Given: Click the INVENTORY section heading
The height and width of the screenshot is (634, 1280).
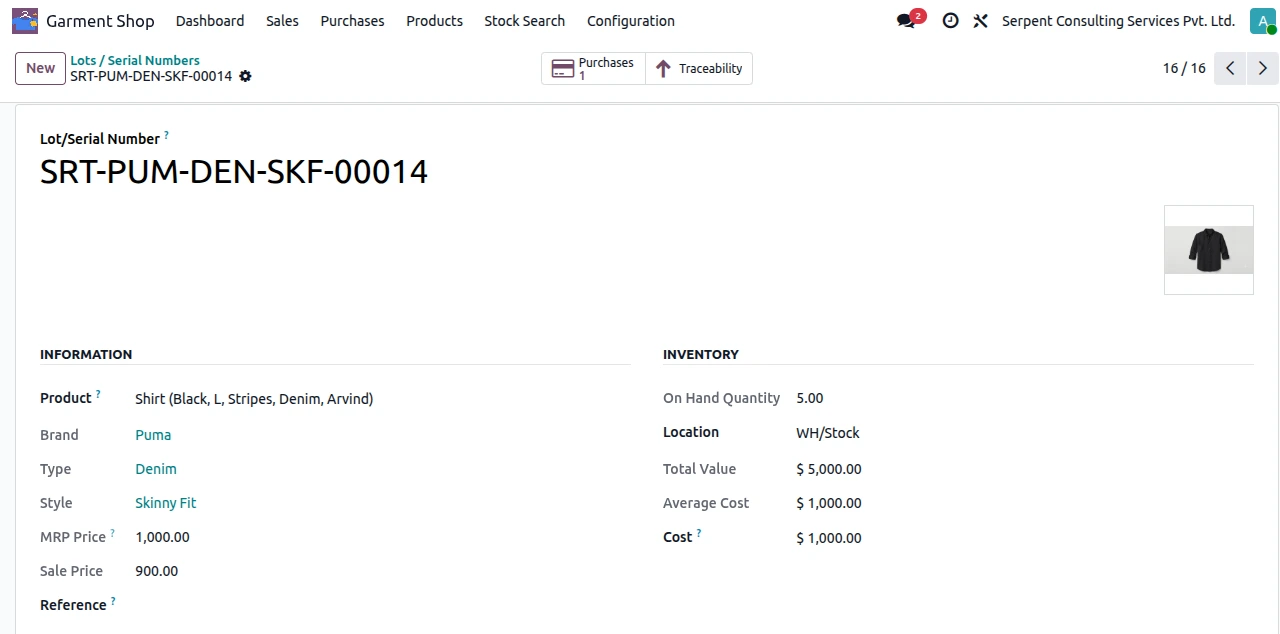Looking at the screenshot, I should pyautogui.click(x=701, y=354).
